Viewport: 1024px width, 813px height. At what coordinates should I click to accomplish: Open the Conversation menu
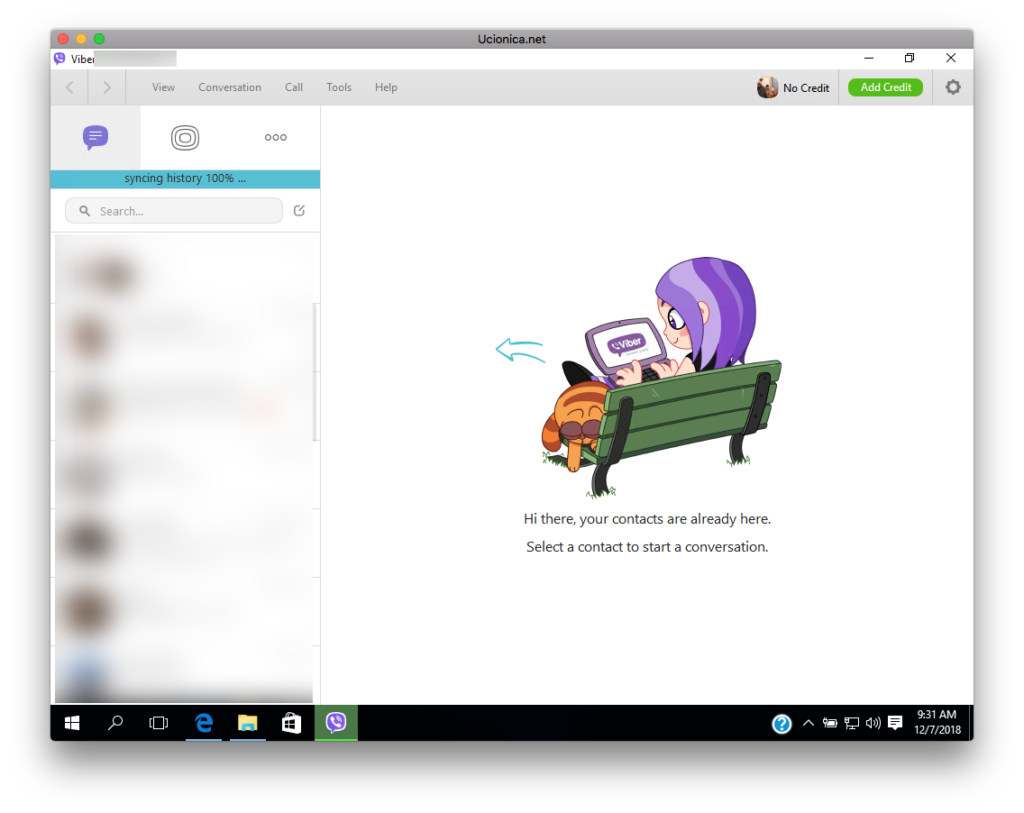click(229, 88)
